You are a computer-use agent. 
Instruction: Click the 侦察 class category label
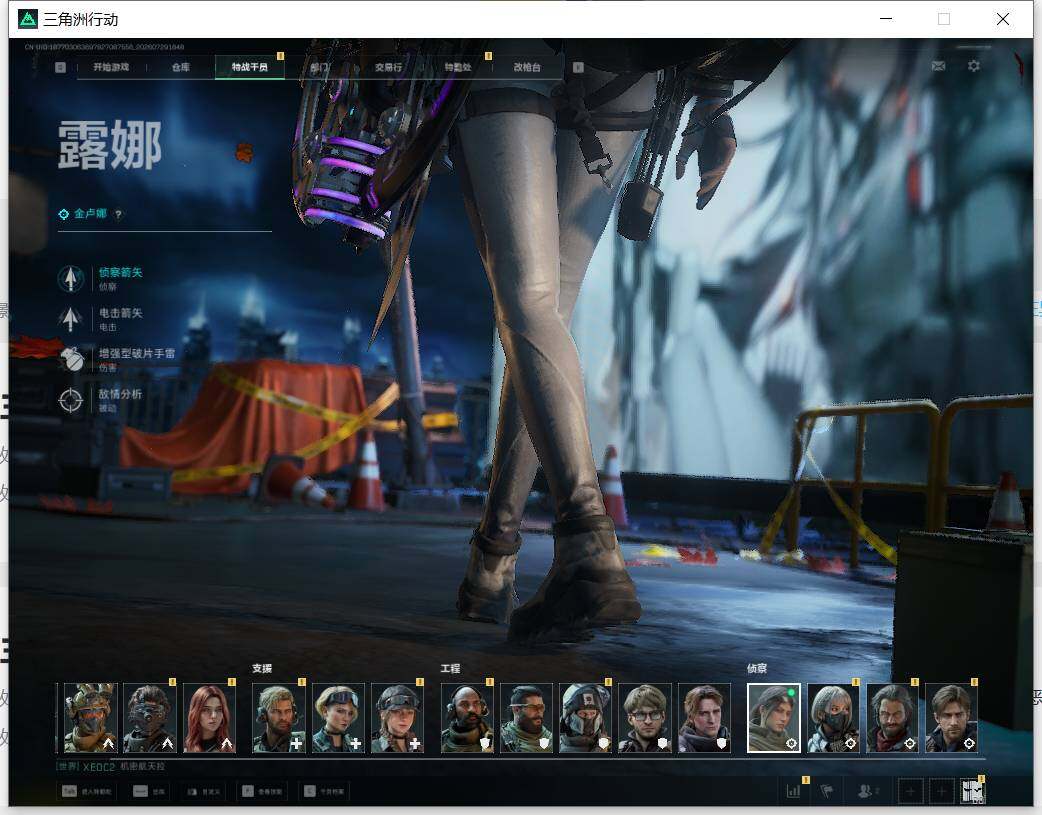[x=757, y=668]
